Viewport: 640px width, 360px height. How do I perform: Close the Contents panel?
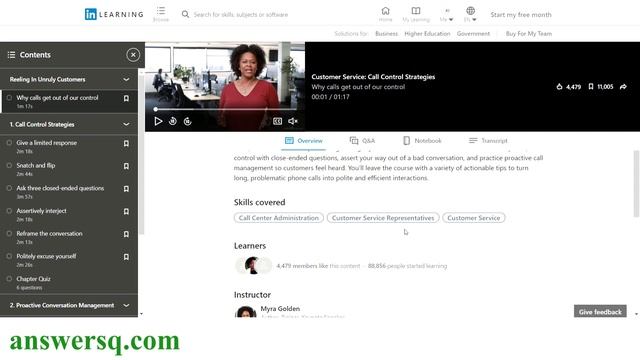click(x=133, y=55)
